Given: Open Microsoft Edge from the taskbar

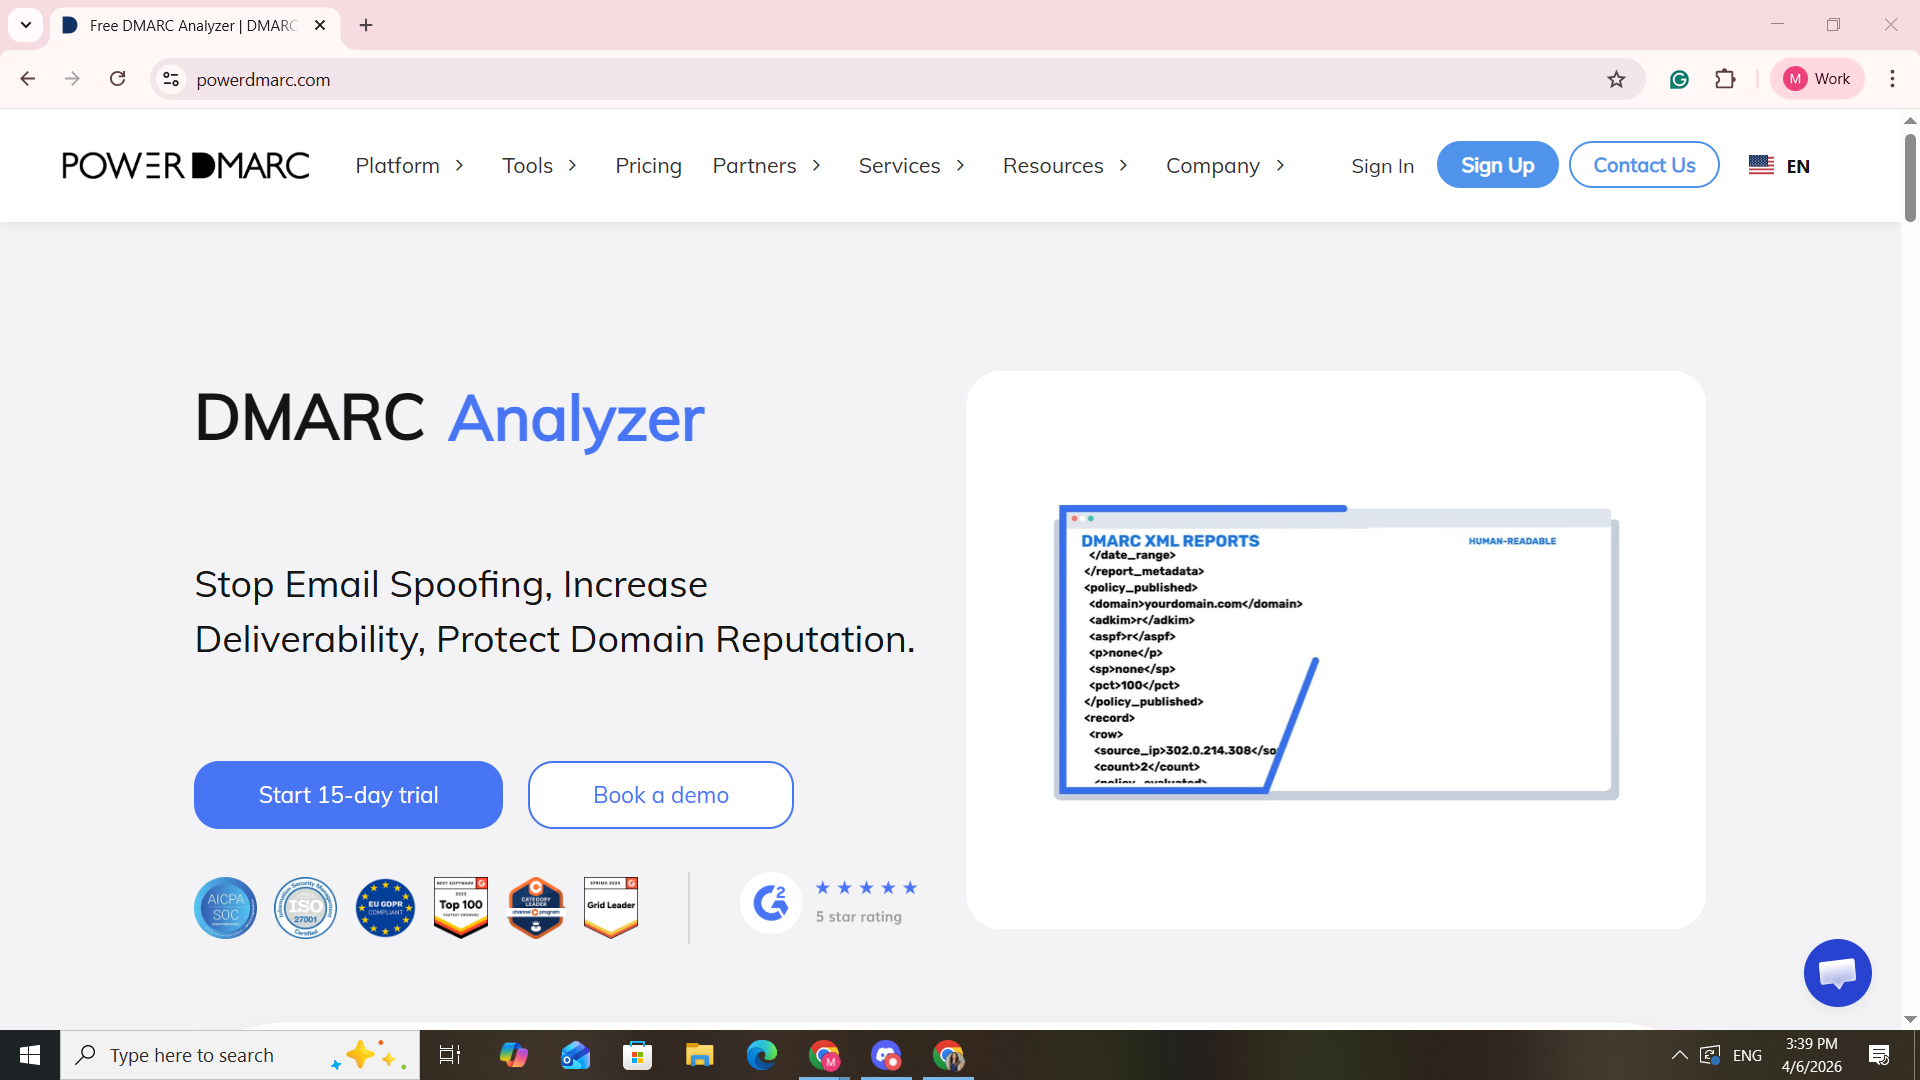Looking at the screenshot, I should 761,1055.
